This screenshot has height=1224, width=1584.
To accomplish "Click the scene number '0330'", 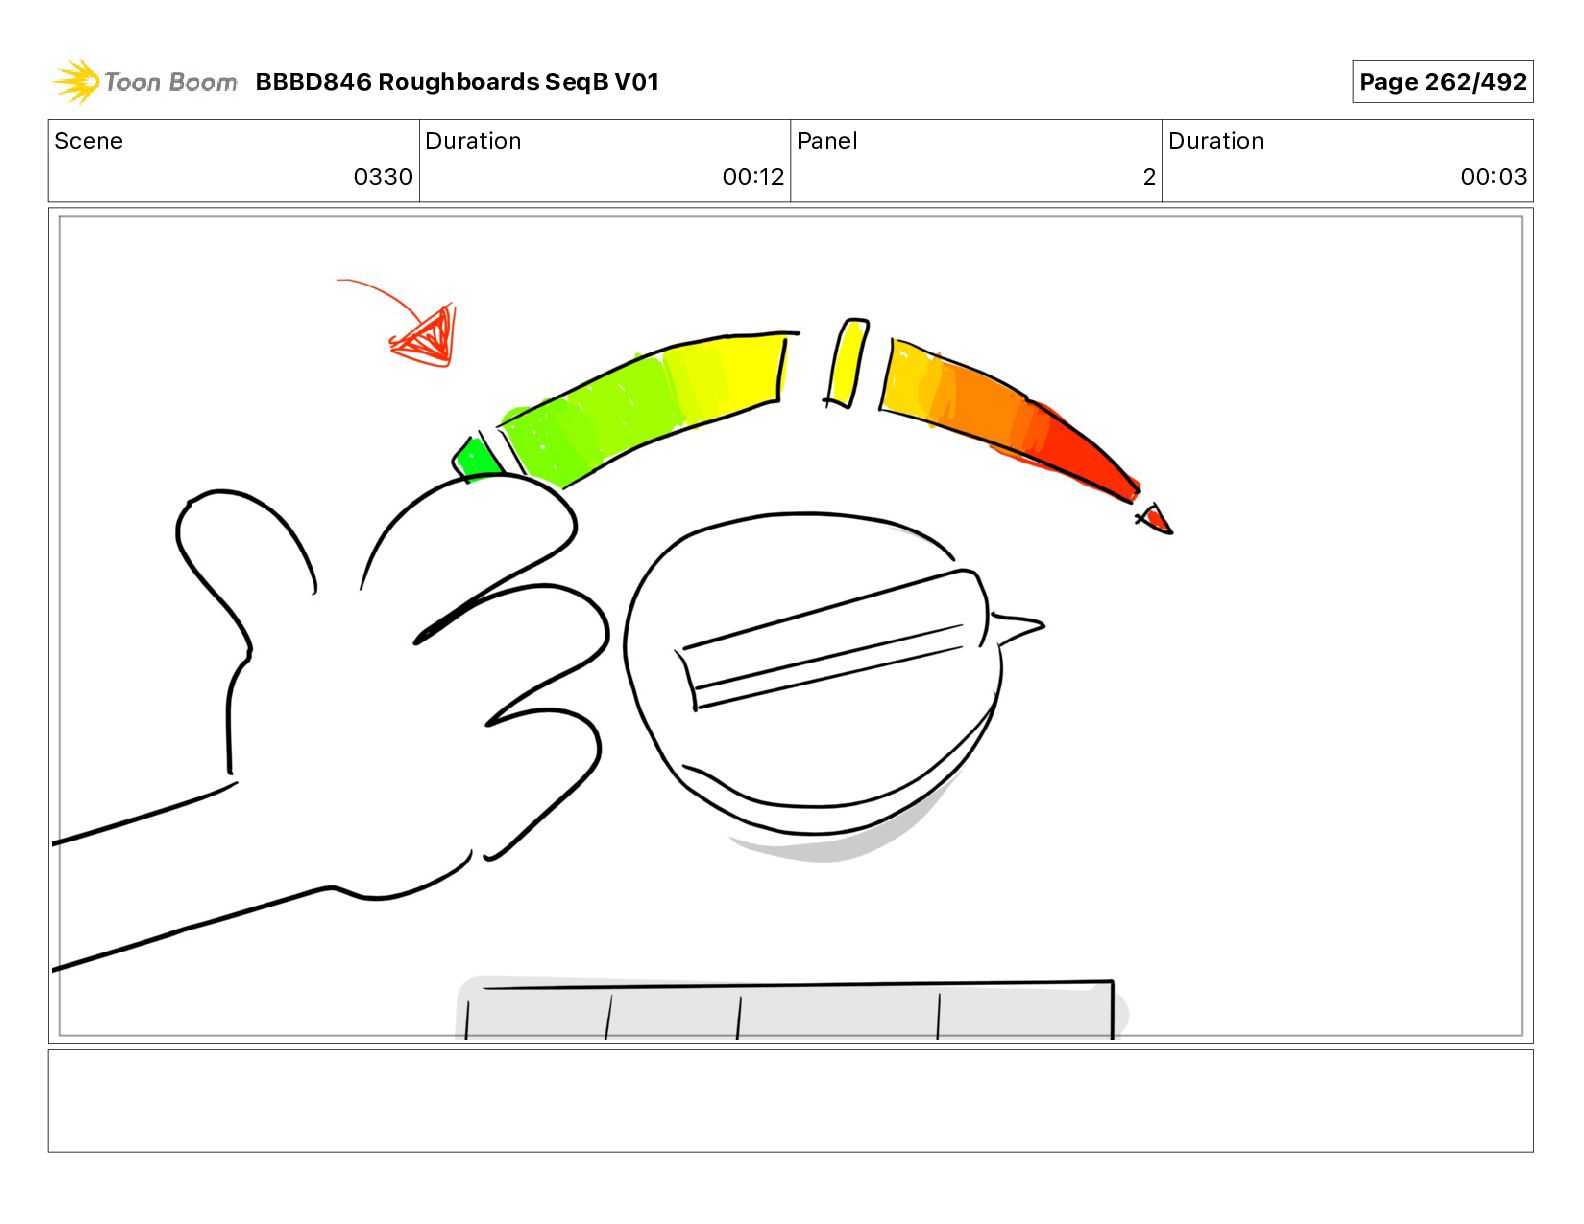I will [x=383, y=177].
